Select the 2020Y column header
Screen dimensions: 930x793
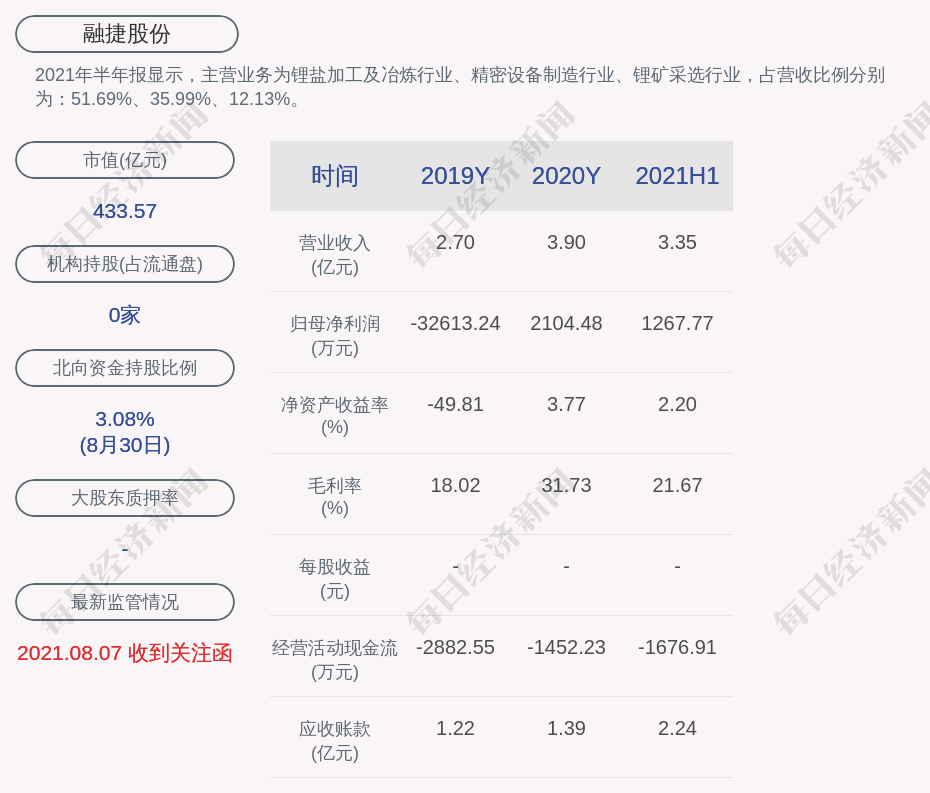coord(566,176)
